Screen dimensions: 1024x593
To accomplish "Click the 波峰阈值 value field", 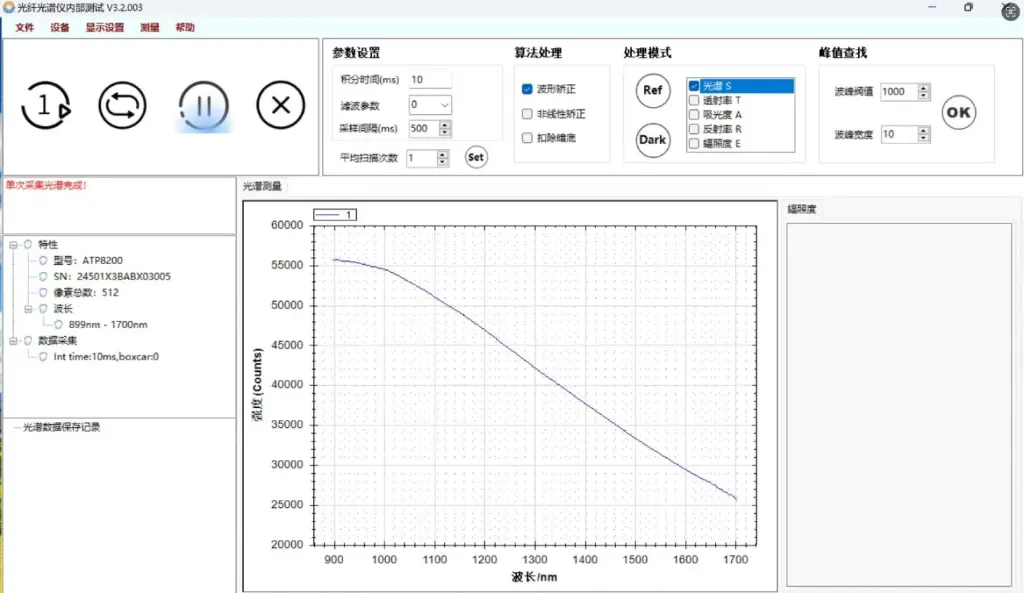I will coord(899,91).
